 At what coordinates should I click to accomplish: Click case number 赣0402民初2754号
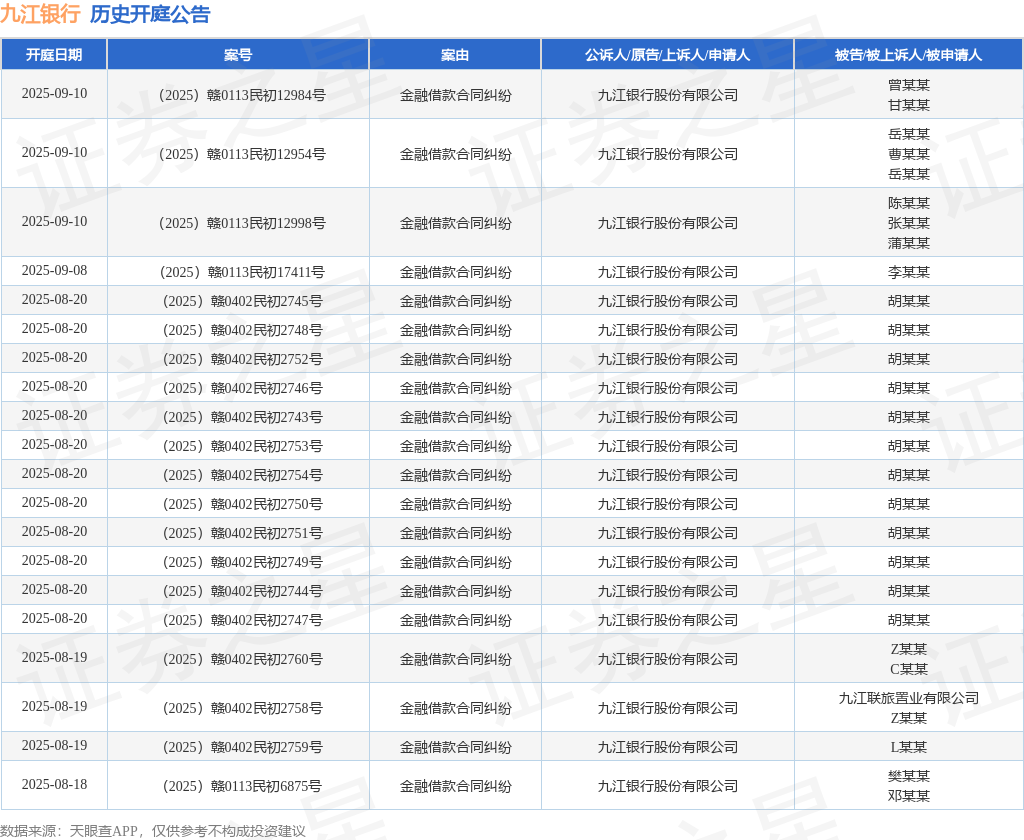[242, 476]
